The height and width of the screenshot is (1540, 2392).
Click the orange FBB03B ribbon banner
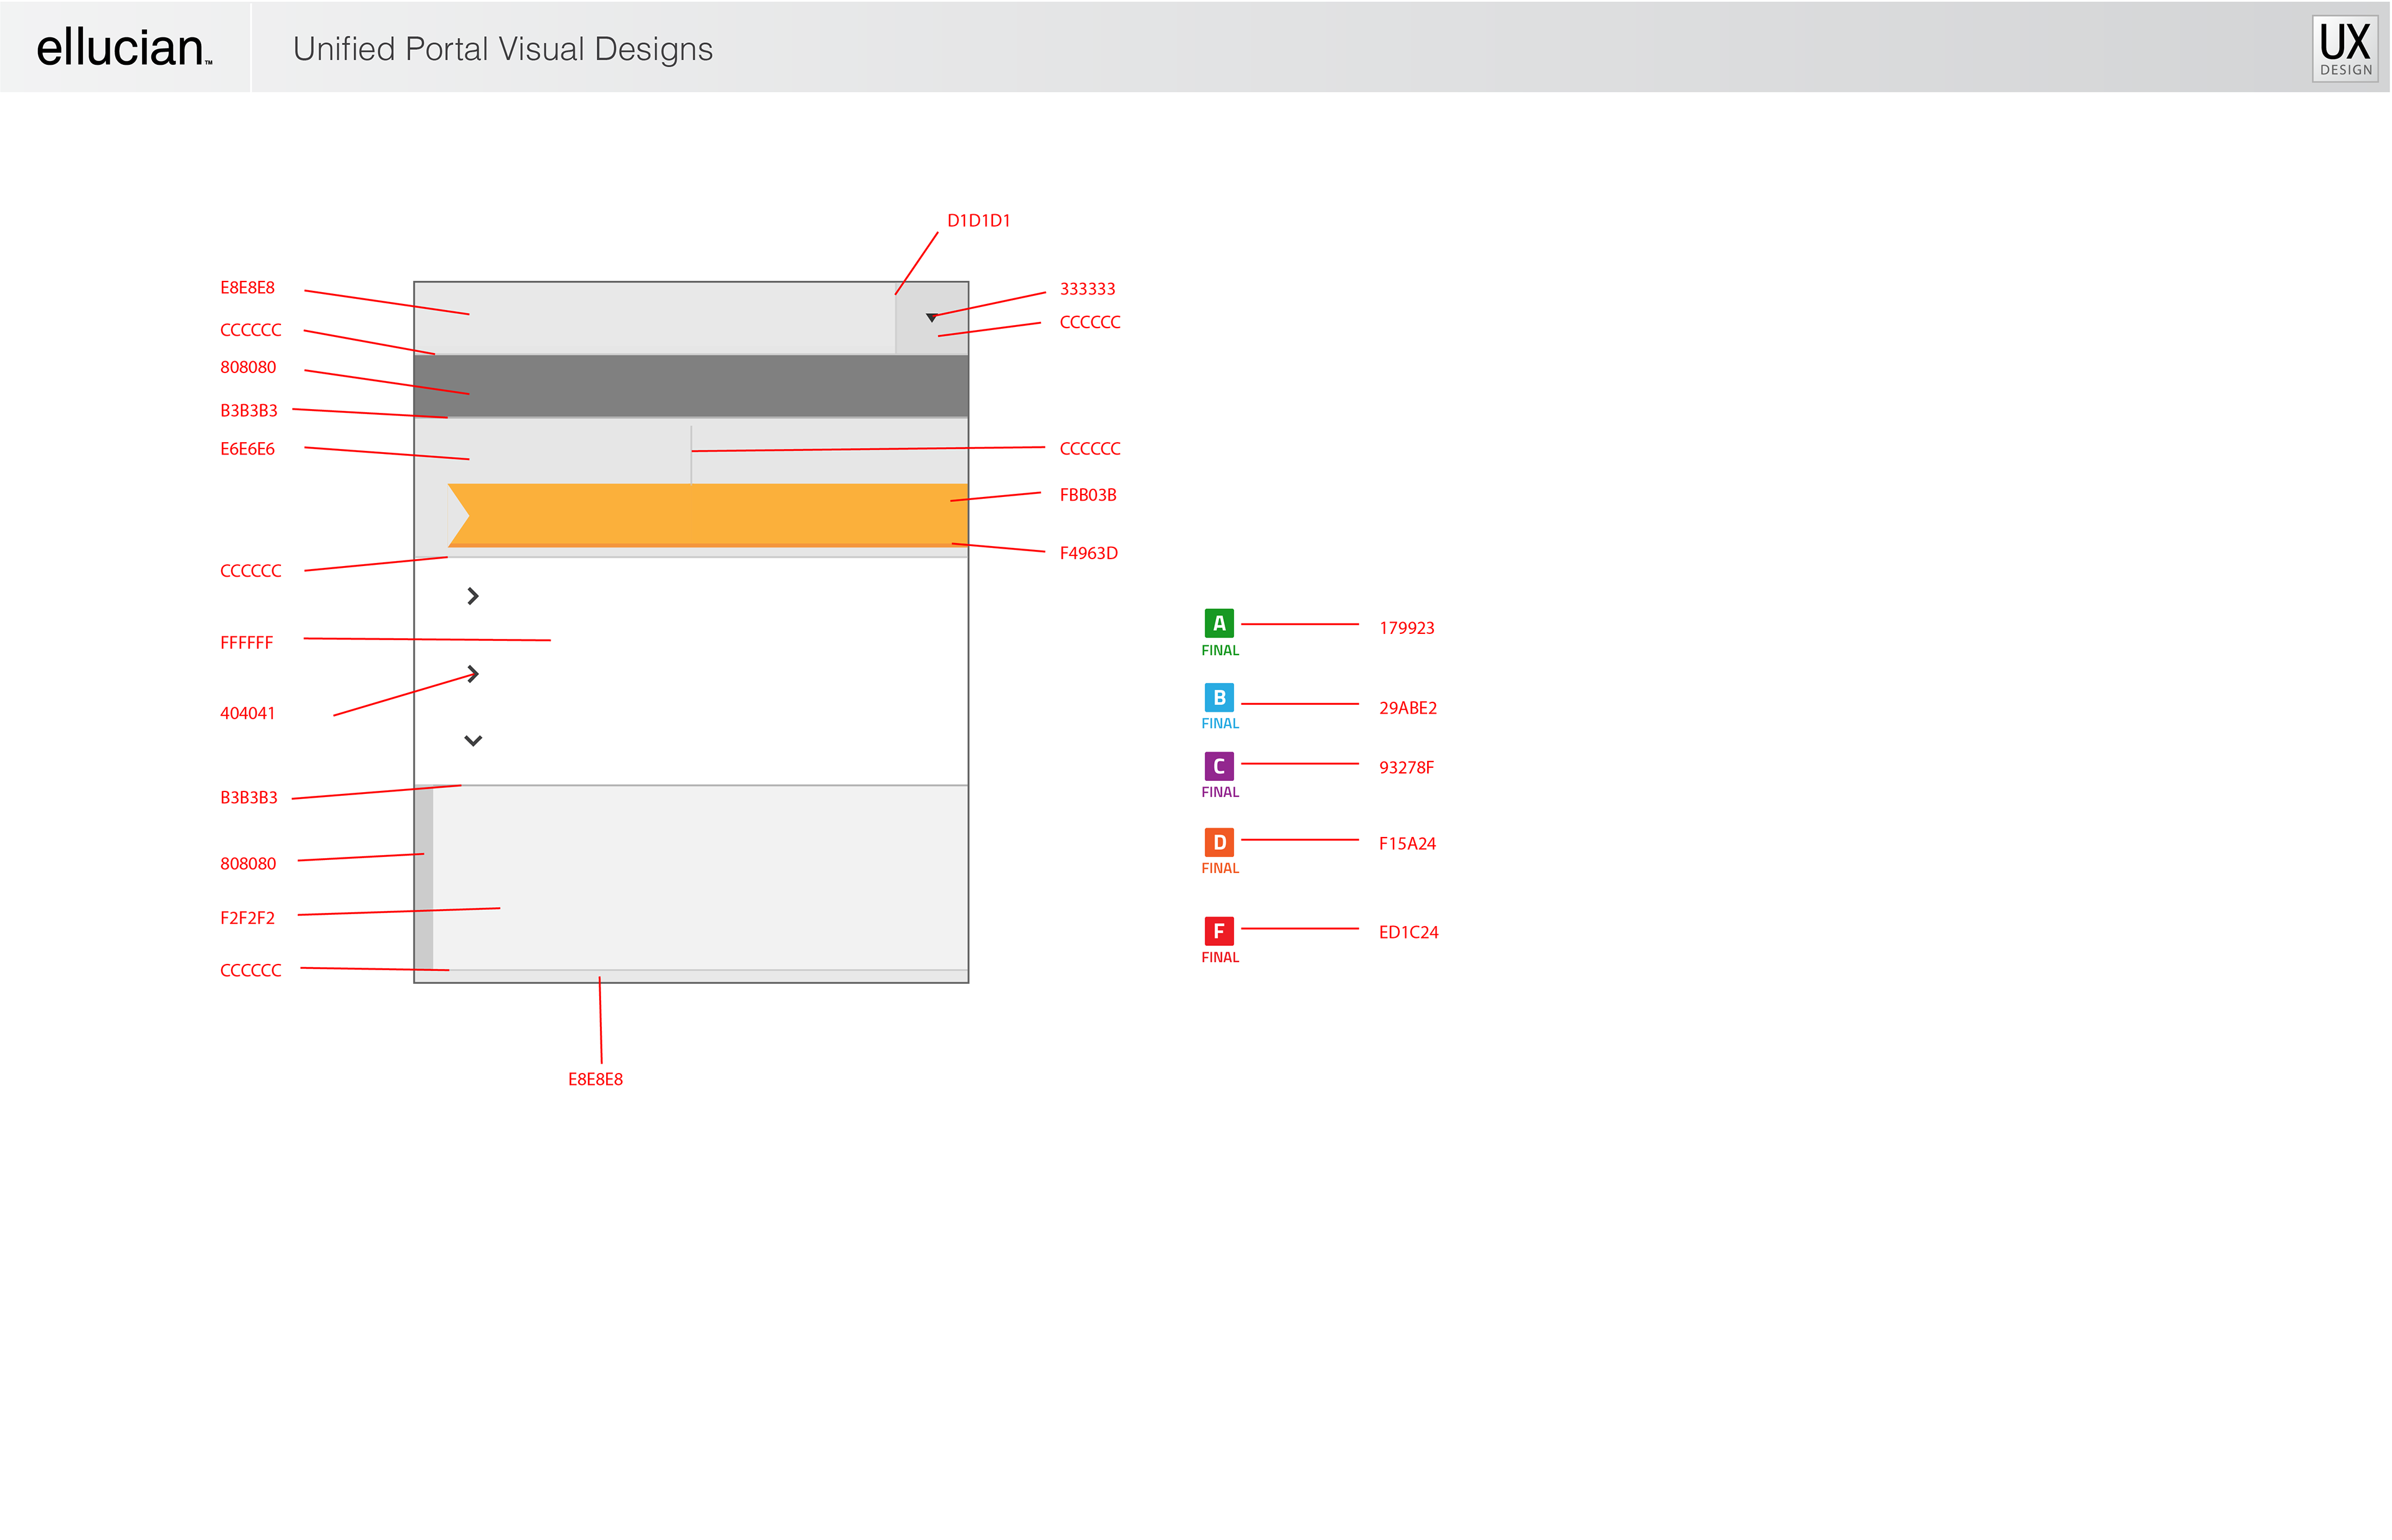707,515
